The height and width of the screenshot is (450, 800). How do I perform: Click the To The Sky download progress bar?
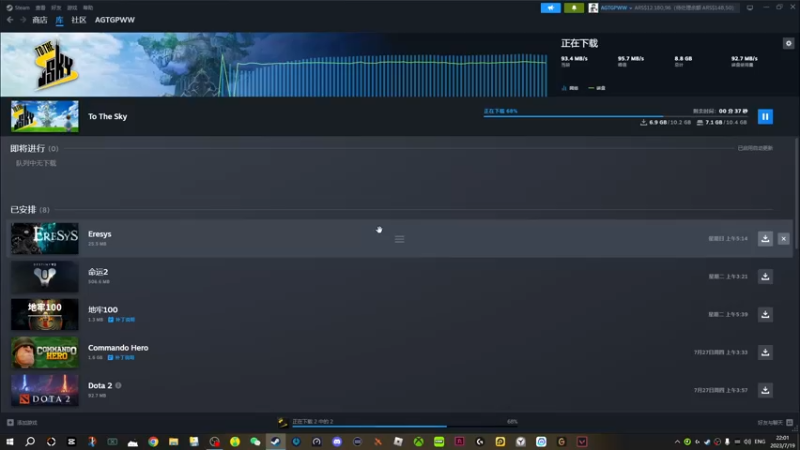point(615,116)
